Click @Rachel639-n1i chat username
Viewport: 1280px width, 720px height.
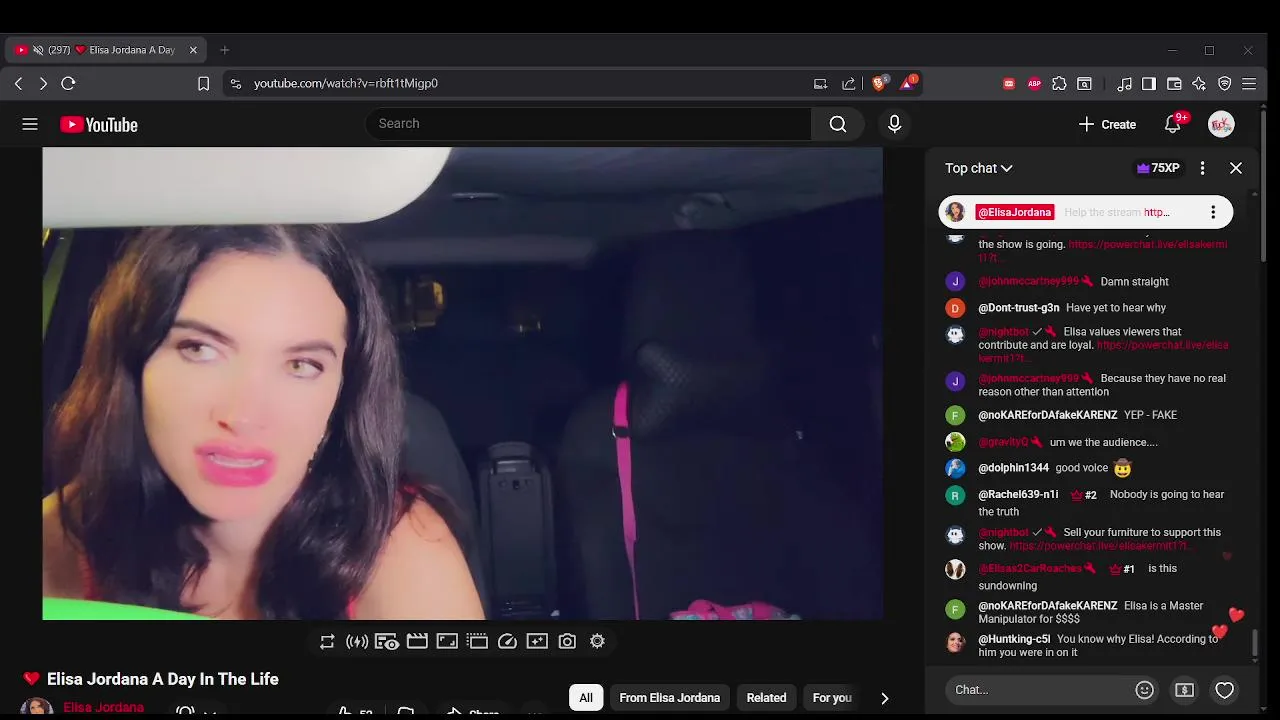[x=1018, y=494]
